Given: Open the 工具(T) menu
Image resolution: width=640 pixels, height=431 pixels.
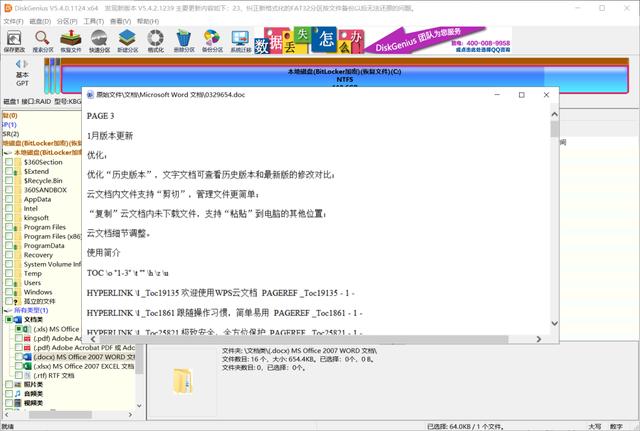Looking at the screenshot, I should coord(93,21).
